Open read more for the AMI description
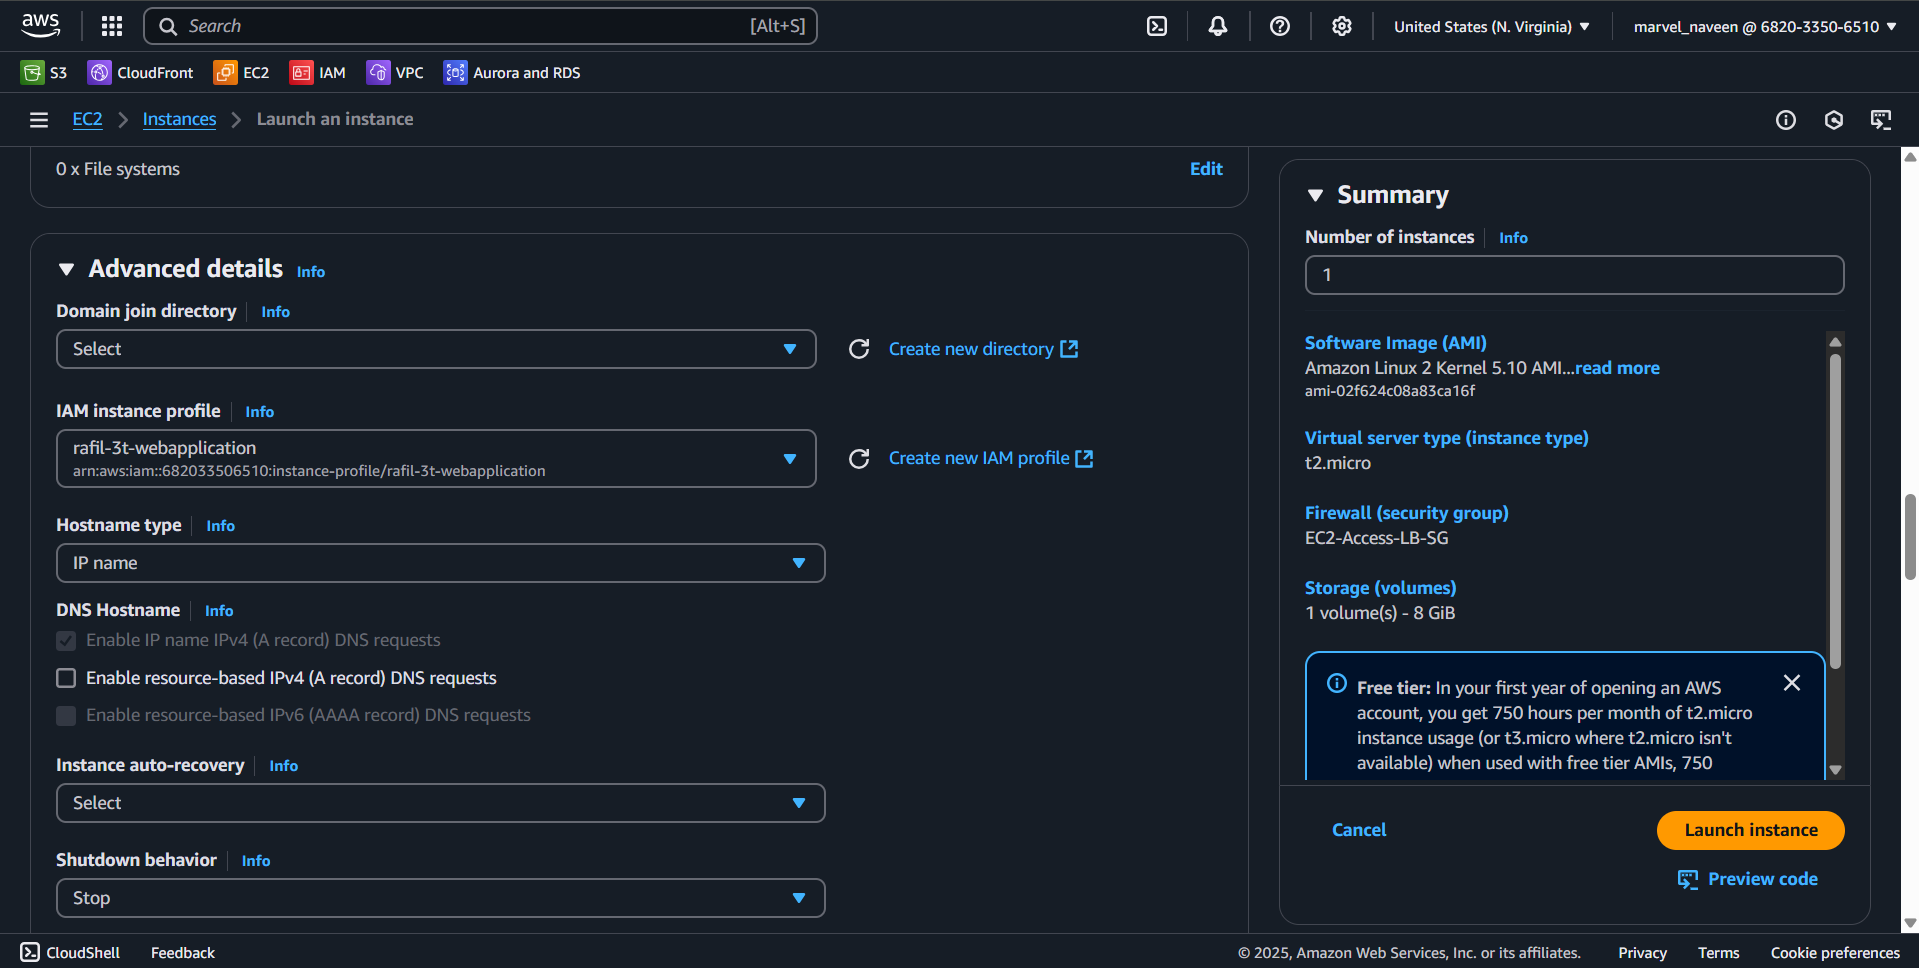Image resolution: width=1919 pixels, height=968 pixels. (x=1617, y=368)
